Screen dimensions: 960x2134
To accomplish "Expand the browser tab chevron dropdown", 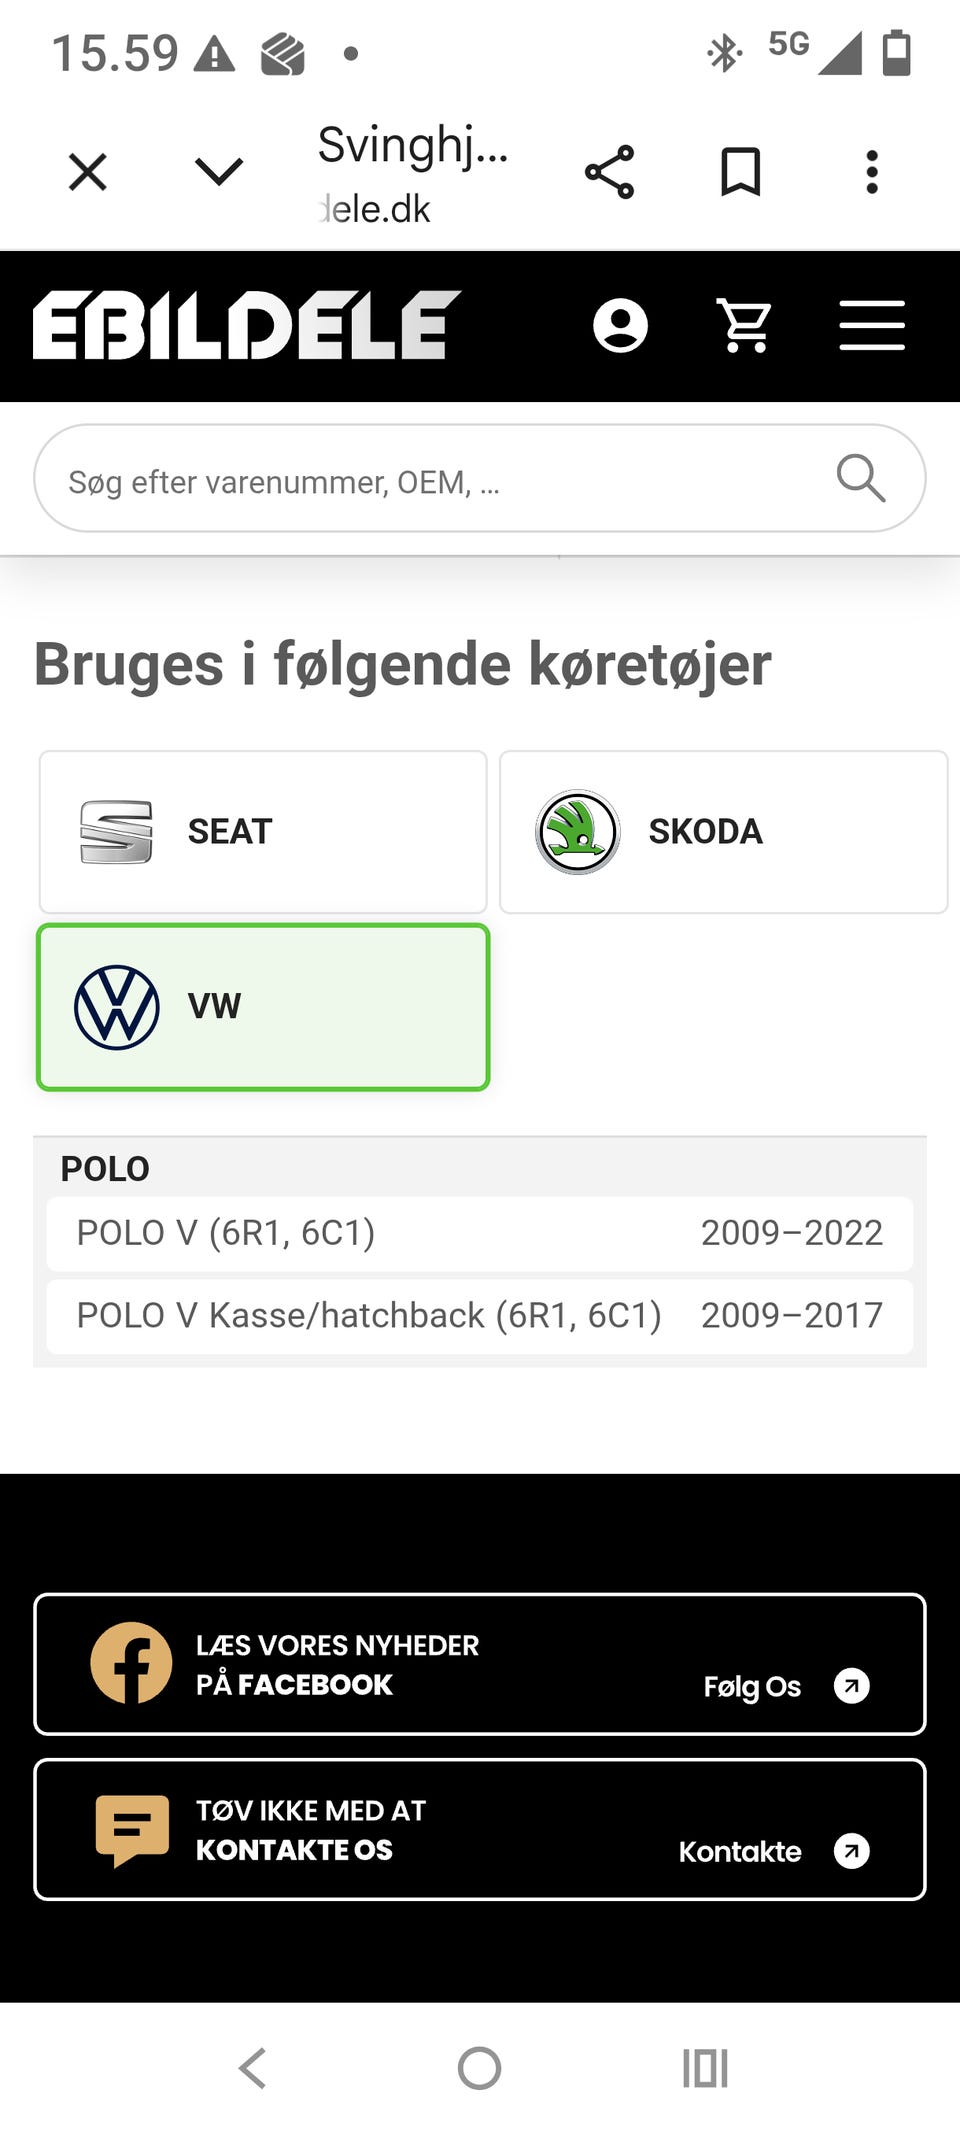I will click(x=218, y=172).
